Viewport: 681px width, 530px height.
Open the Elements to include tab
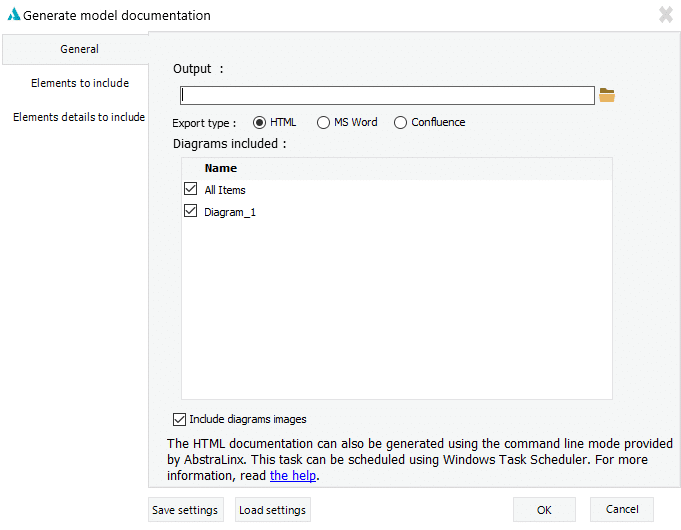tap(79, 83)
